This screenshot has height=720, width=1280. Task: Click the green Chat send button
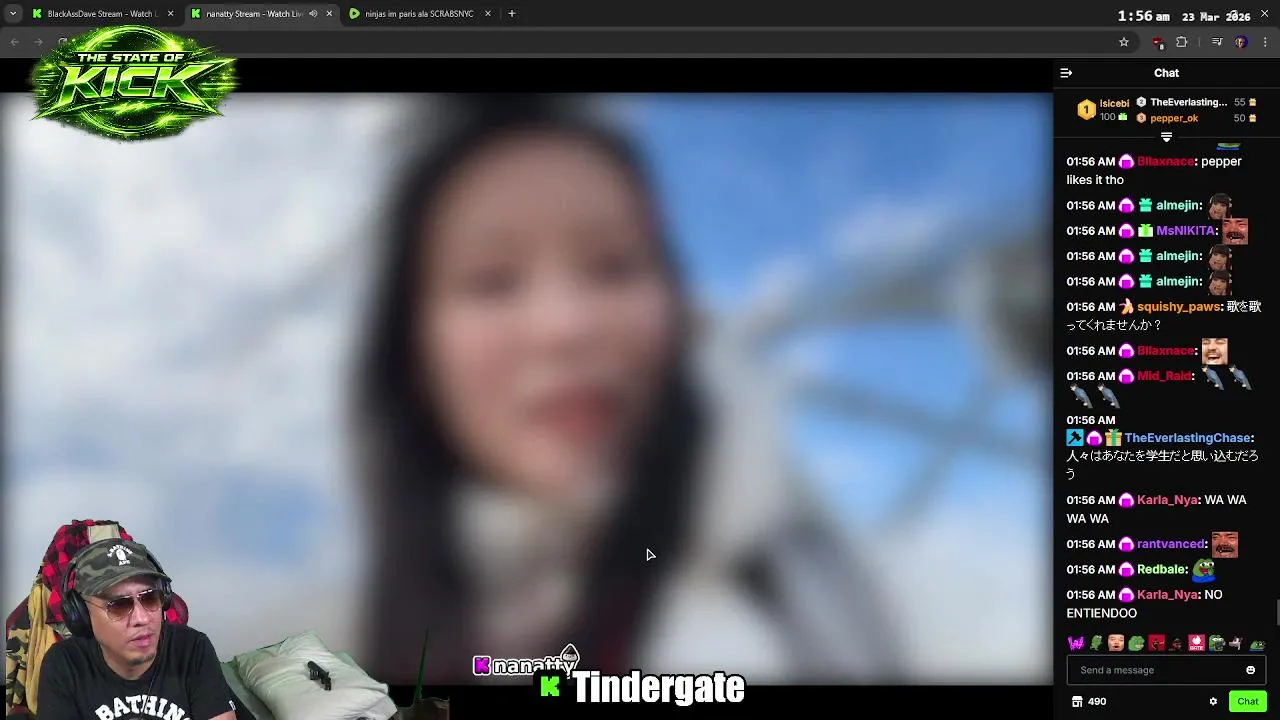(1247, 701)
